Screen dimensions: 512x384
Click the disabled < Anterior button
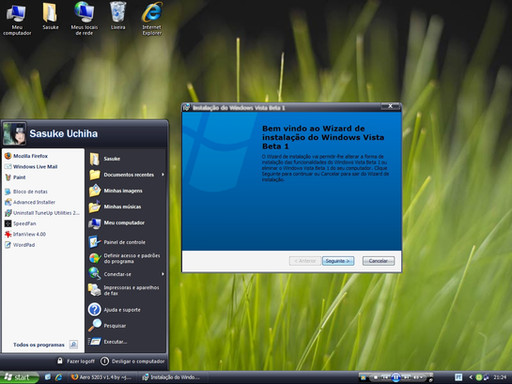pyautogui.click(x=305, y=261)
